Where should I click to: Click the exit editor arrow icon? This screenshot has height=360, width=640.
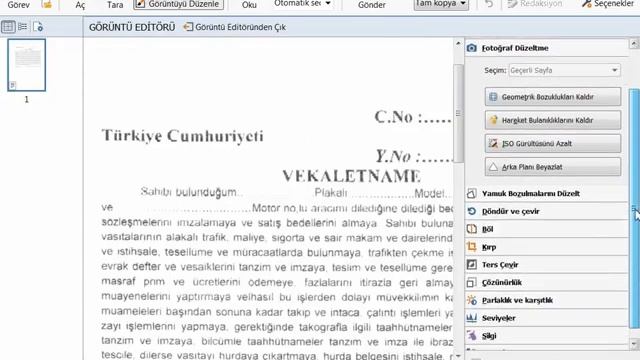188,27
